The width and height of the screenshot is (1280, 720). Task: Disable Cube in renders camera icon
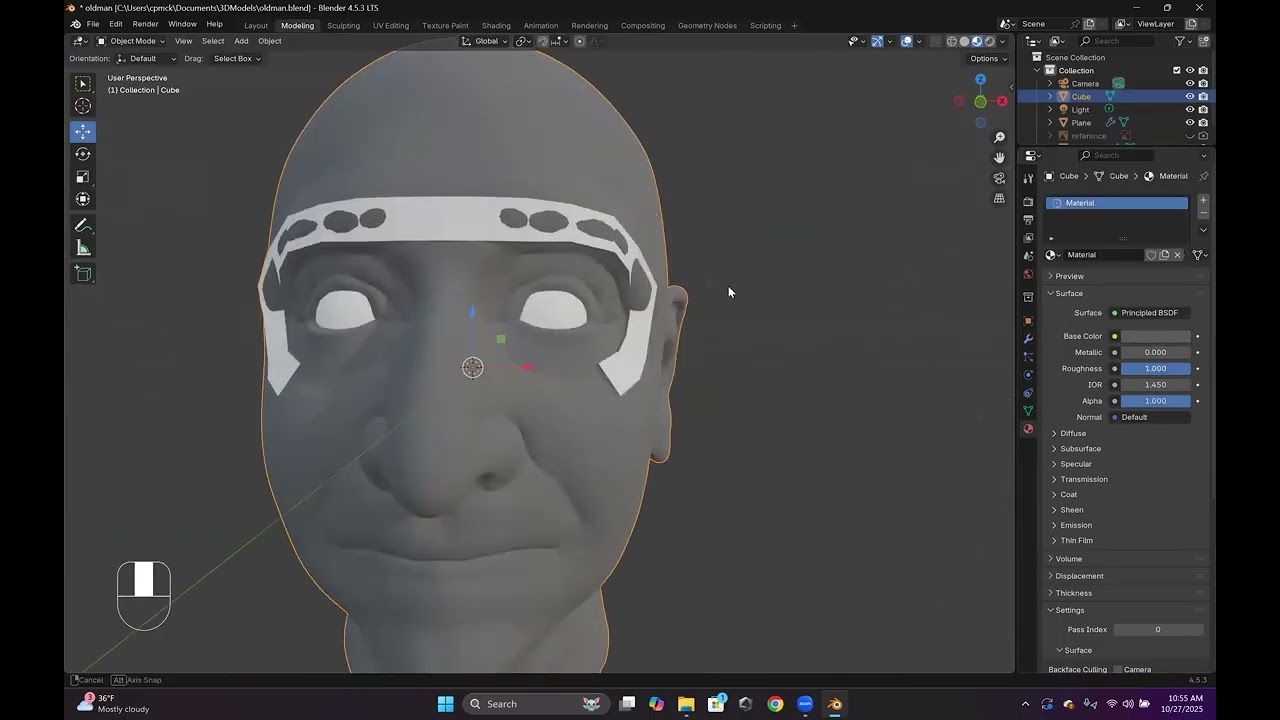(1203, 96)
